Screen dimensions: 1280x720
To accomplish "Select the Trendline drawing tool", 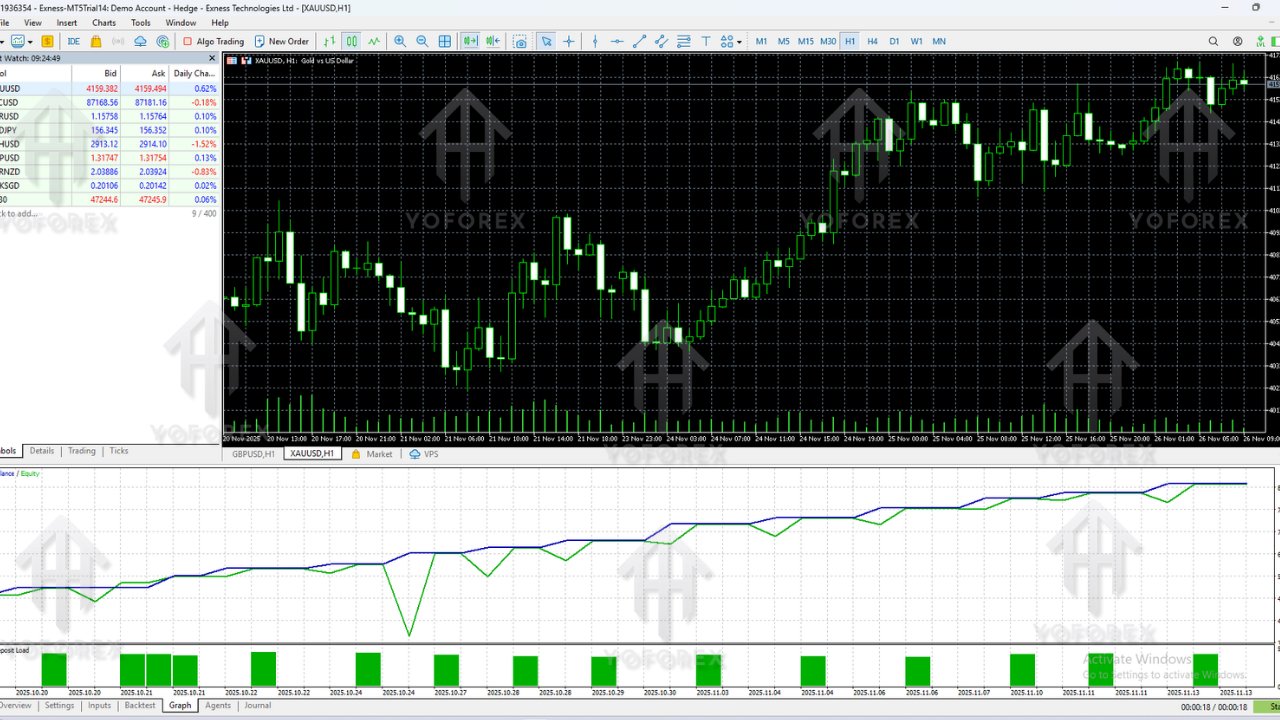I will coord(640,41).
